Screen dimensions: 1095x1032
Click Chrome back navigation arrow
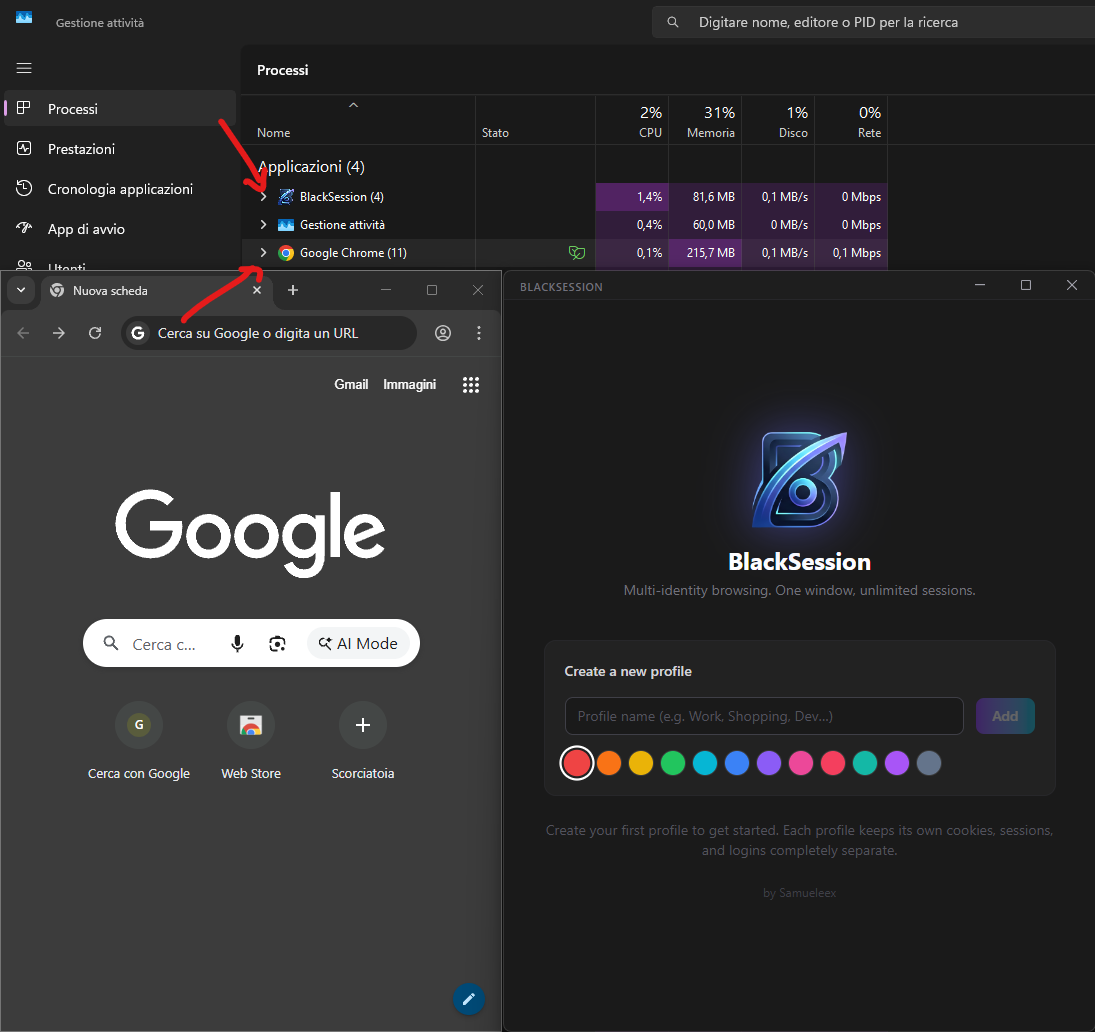[x=23, y=333]
